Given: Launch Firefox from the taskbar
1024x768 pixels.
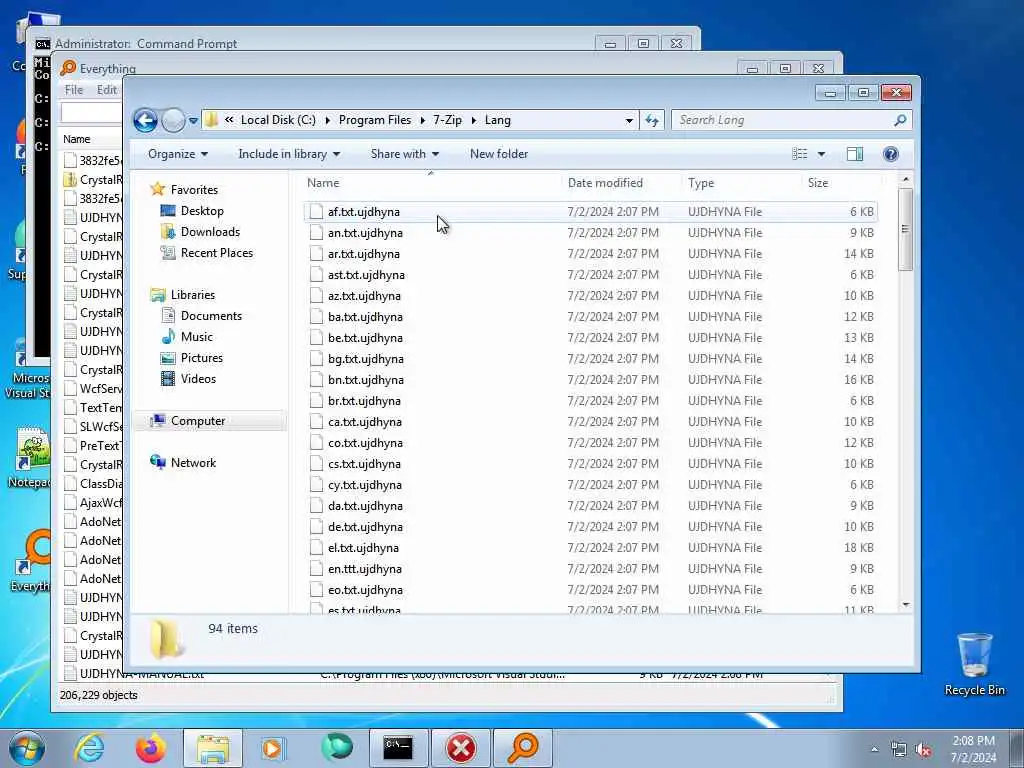Looking at the screenshot, I should pos(151,748).
